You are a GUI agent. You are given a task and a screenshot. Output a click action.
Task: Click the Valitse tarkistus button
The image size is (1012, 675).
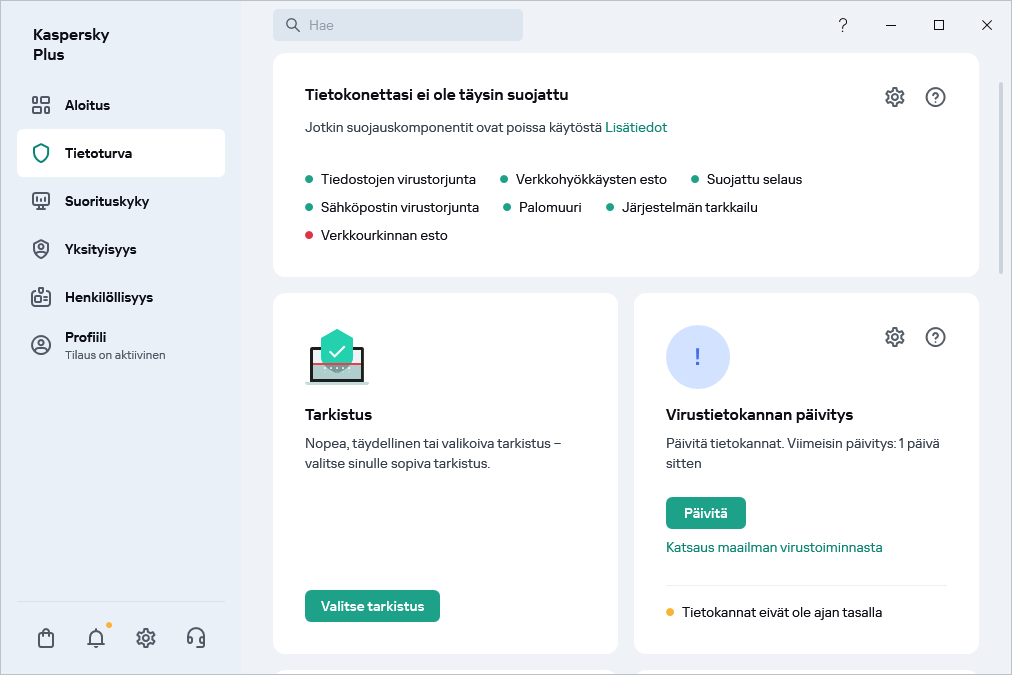point(372,606)
